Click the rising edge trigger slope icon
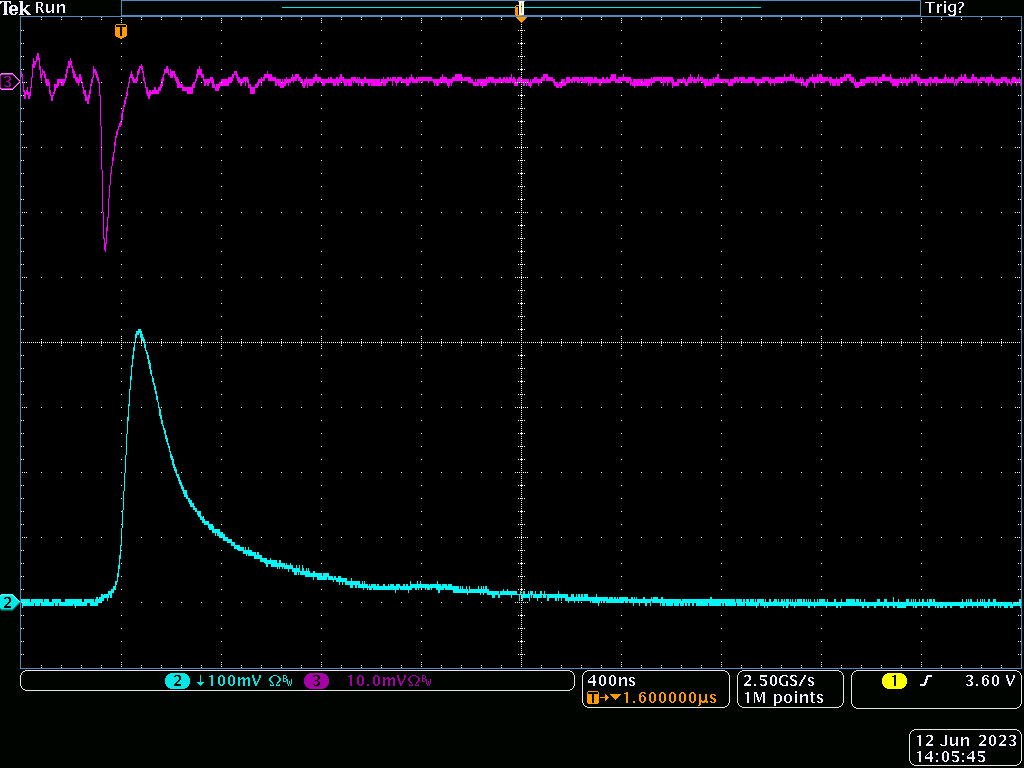Screen dimensions: 1024x768 tap(926, 681)
